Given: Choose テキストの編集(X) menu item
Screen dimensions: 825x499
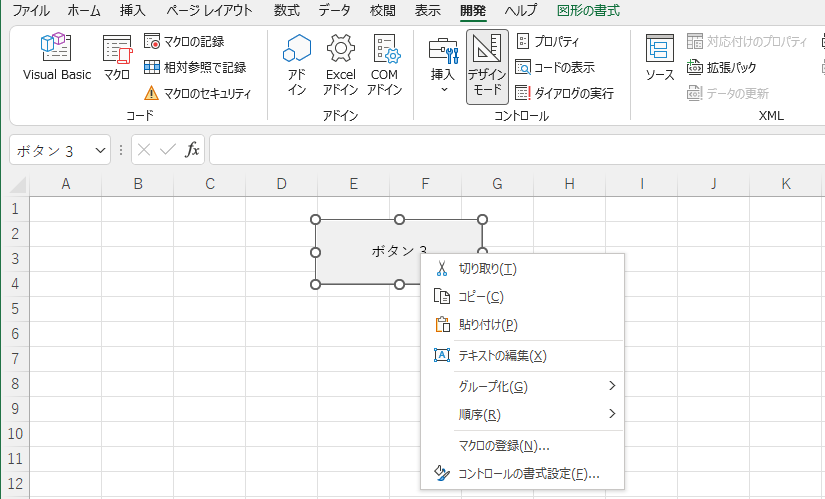Looking at the screenshot, I should pos(522,356).
